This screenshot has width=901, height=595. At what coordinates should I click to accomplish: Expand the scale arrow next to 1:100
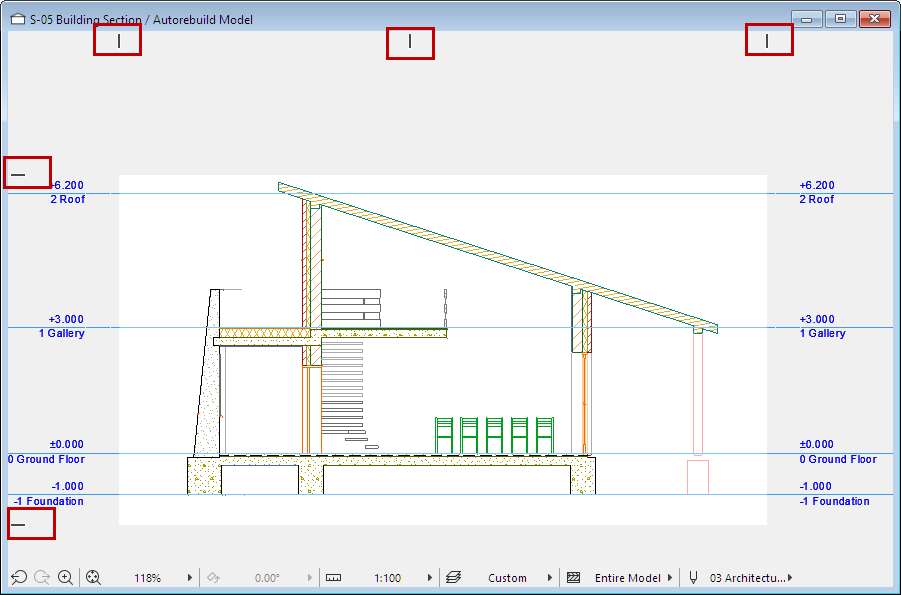[429, 578]
